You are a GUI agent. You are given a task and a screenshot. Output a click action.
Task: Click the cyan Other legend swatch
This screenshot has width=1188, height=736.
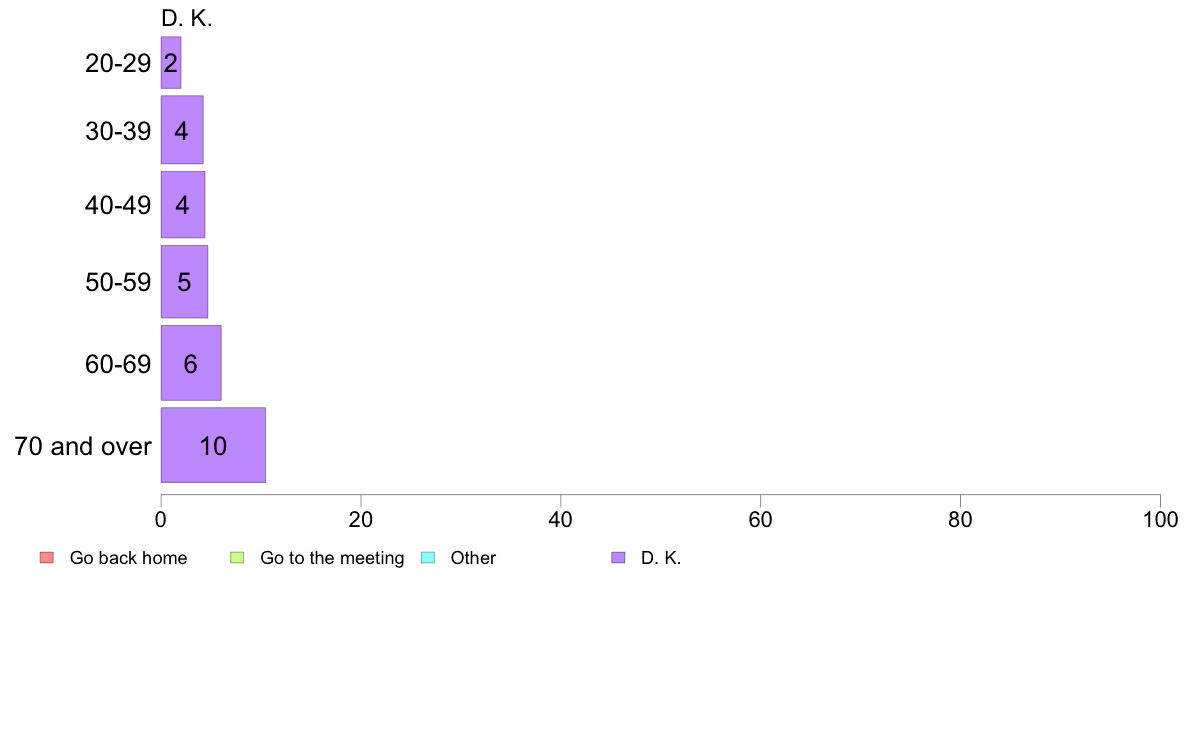coord(428,558)
